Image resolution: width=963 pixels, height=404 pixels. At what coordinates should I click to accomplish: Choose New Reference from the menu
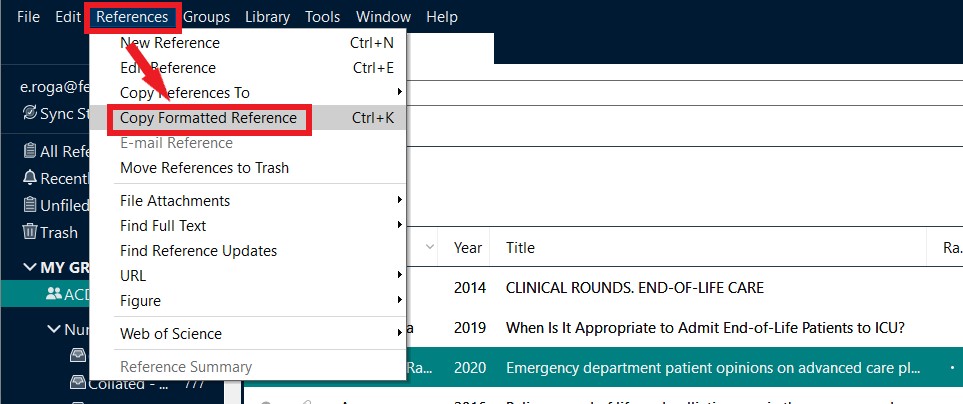248,43
